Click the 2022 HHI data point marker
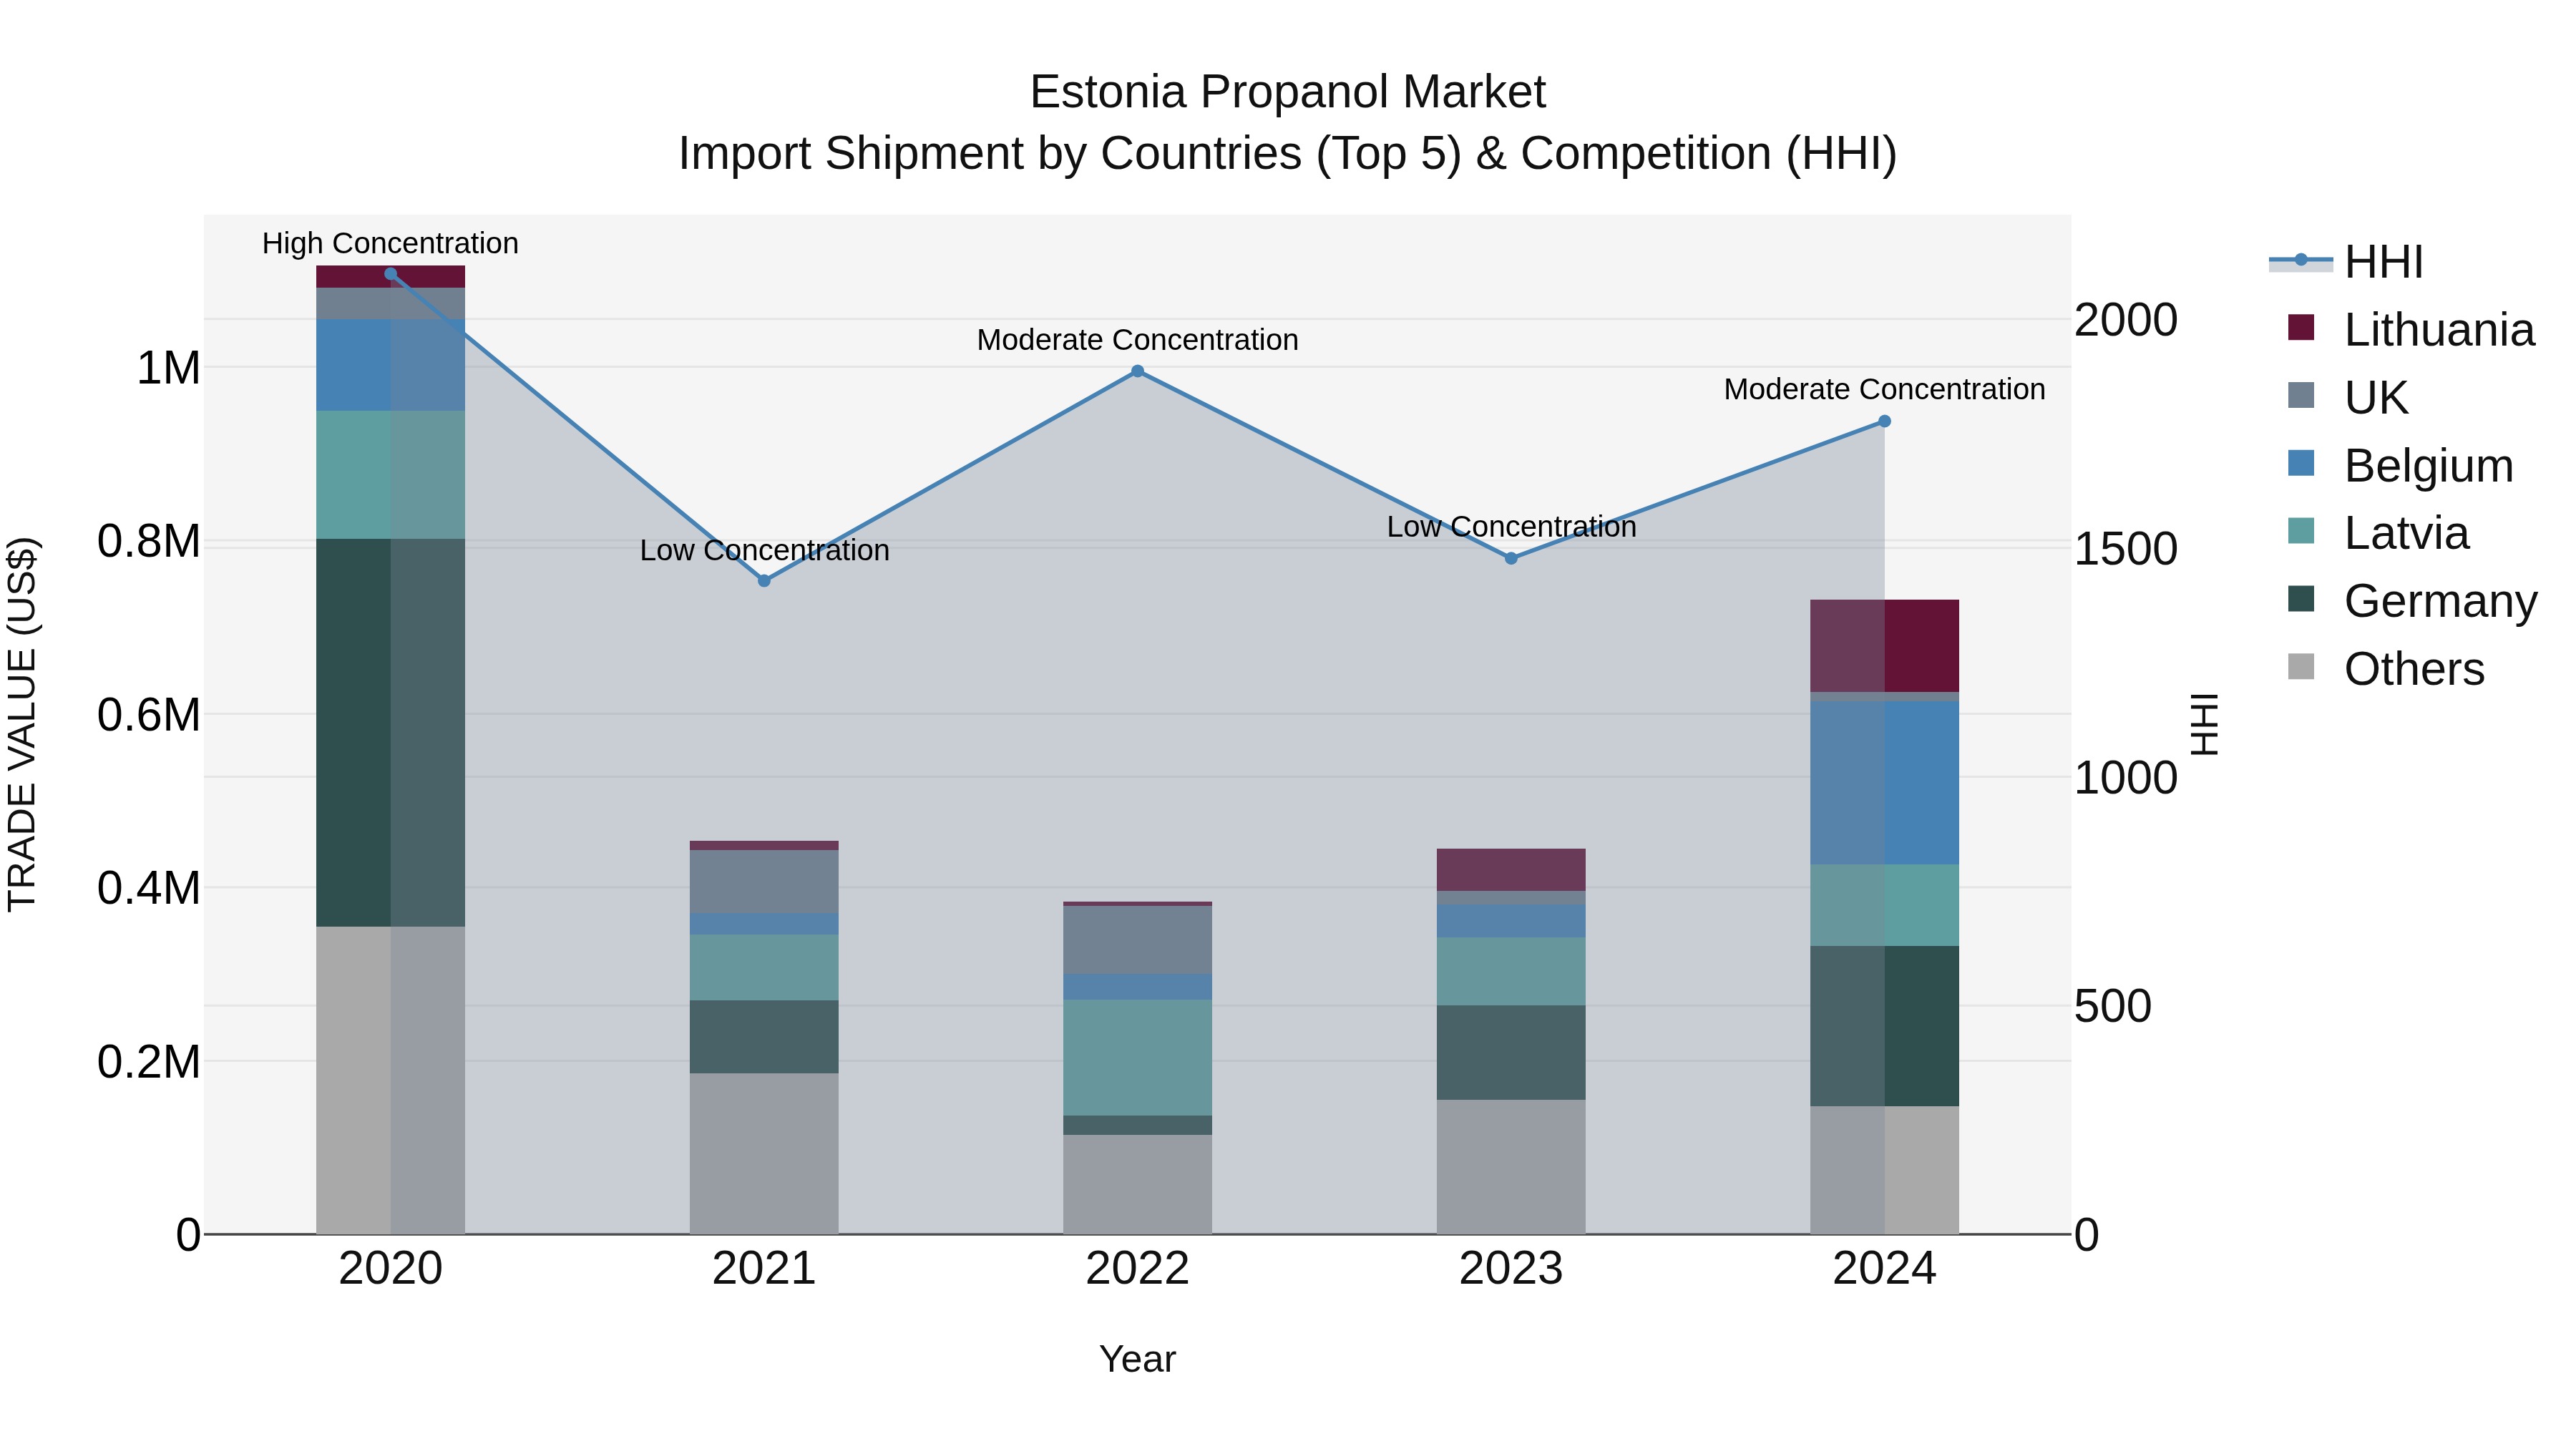 tap(1138, 372)
